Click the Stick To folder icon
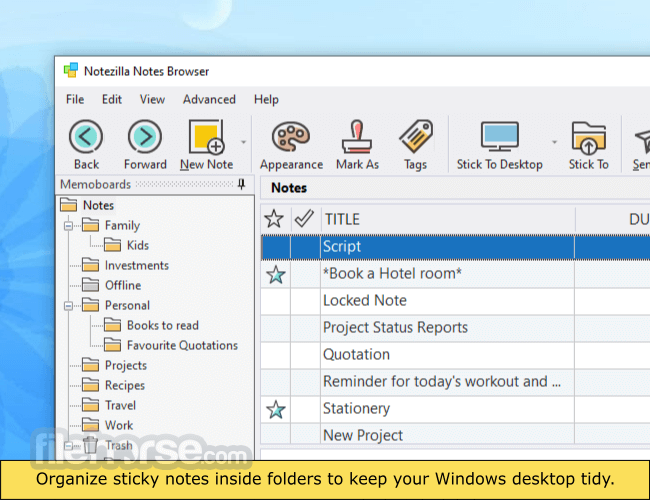The image size is (650, 500). tap(589, 137)
